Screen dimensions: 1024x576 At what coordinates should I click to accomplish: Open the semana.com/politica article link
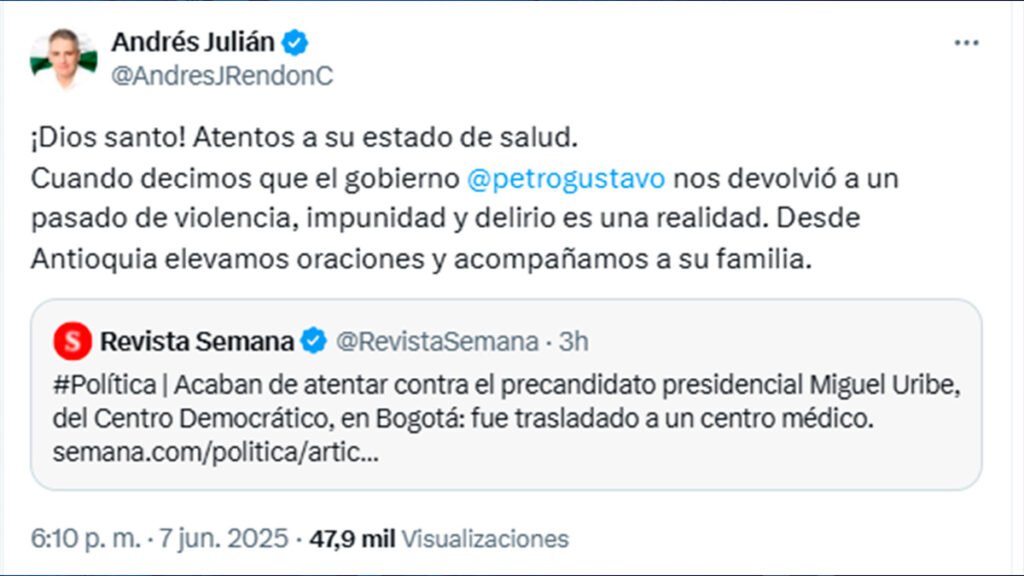tap(215, 452)
